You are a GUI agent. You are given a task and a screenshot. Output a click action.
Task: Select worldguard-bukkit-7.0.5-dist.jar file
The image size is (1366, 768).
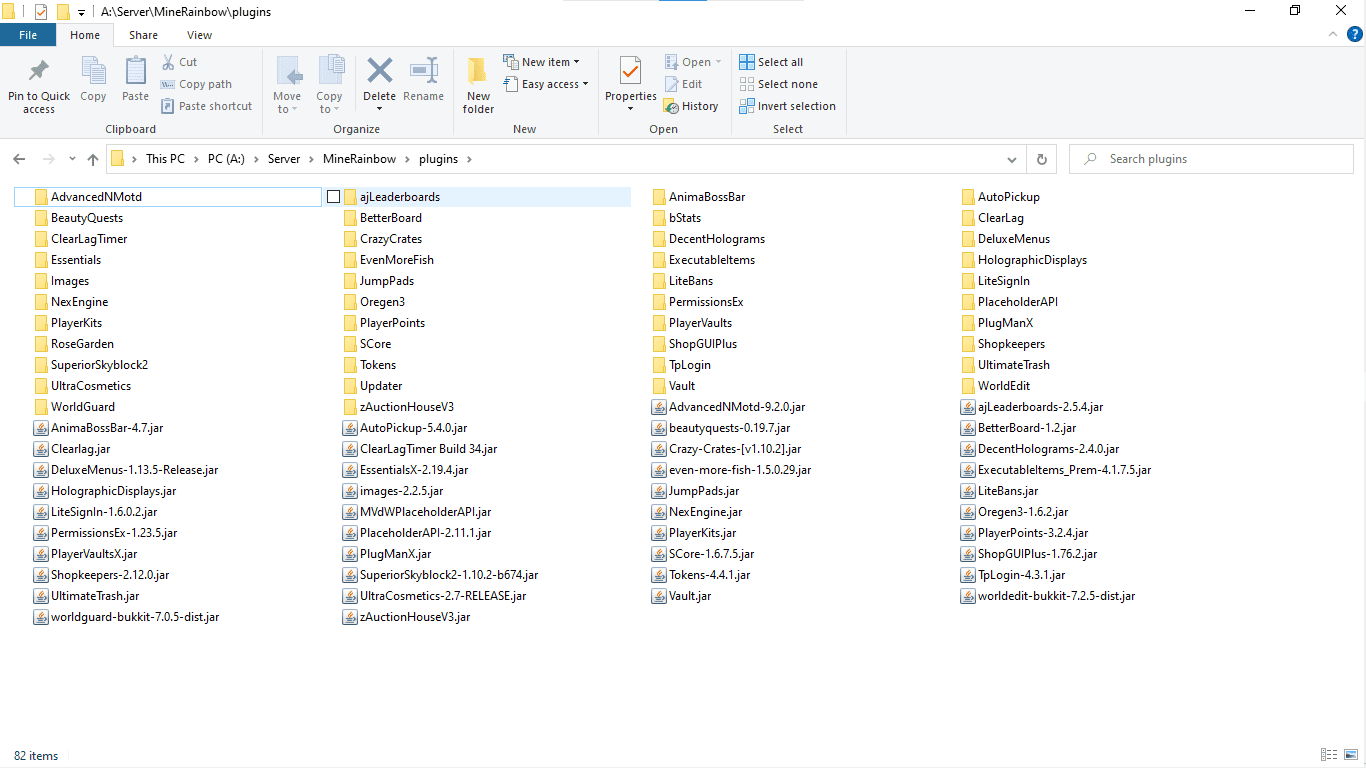point(135,617)
